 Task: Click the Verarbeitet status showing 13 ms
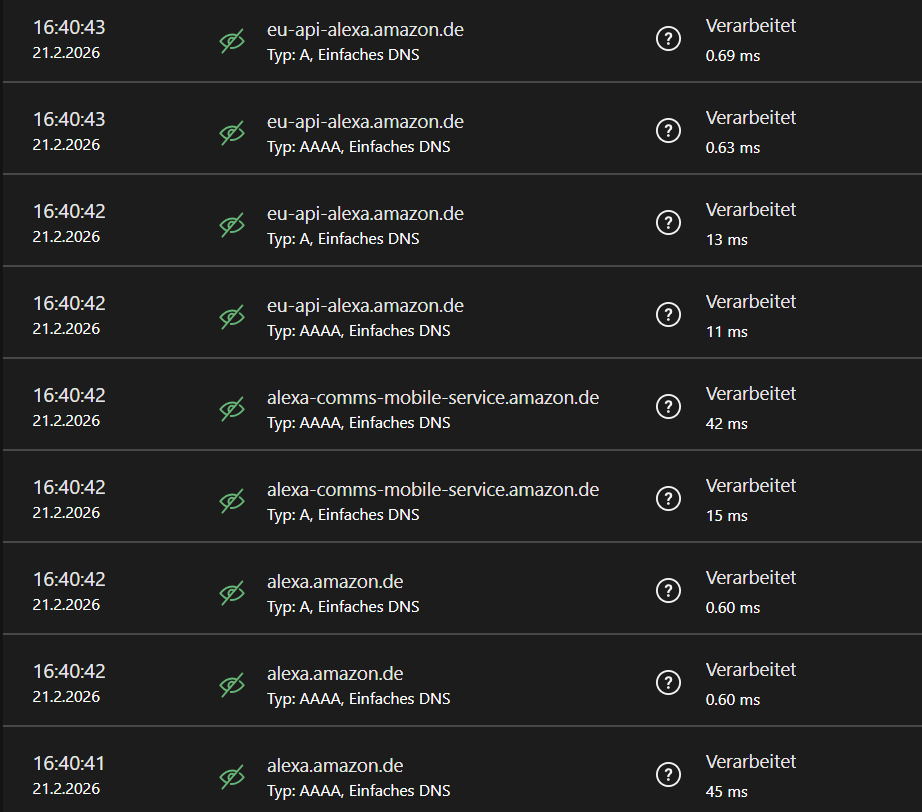tap(750, 210)
